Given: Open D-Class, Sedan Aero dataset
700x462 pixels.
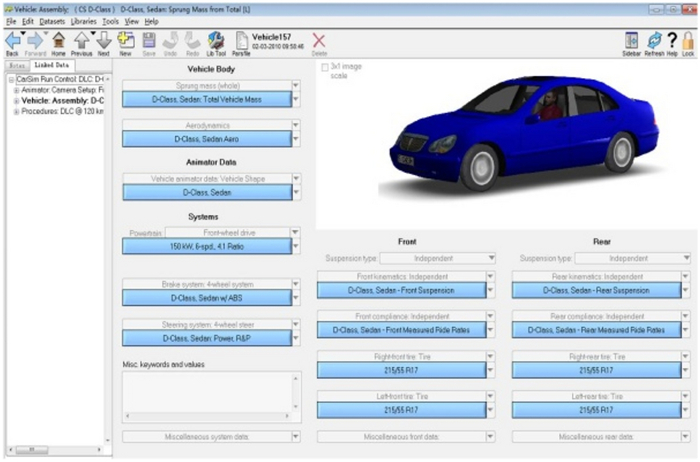Looking at the screenshot, I should click(x=207, y=139).
